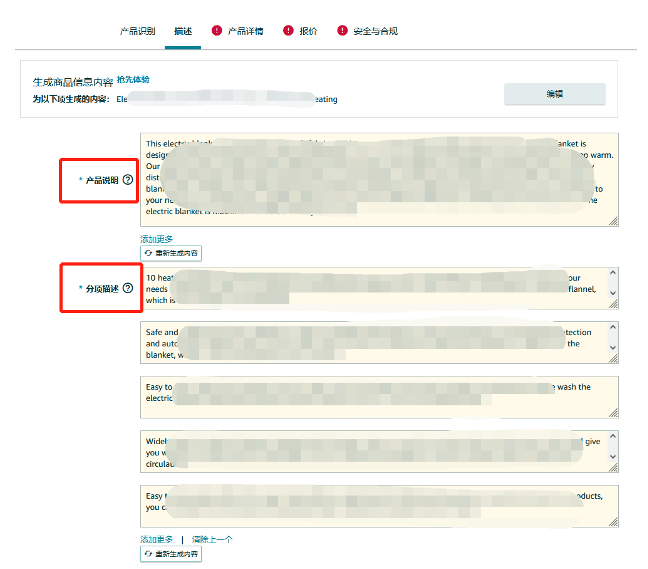This screenshot has height=569, width=648.
Task: Select the 描述 tab
Action: coord(183,31)
